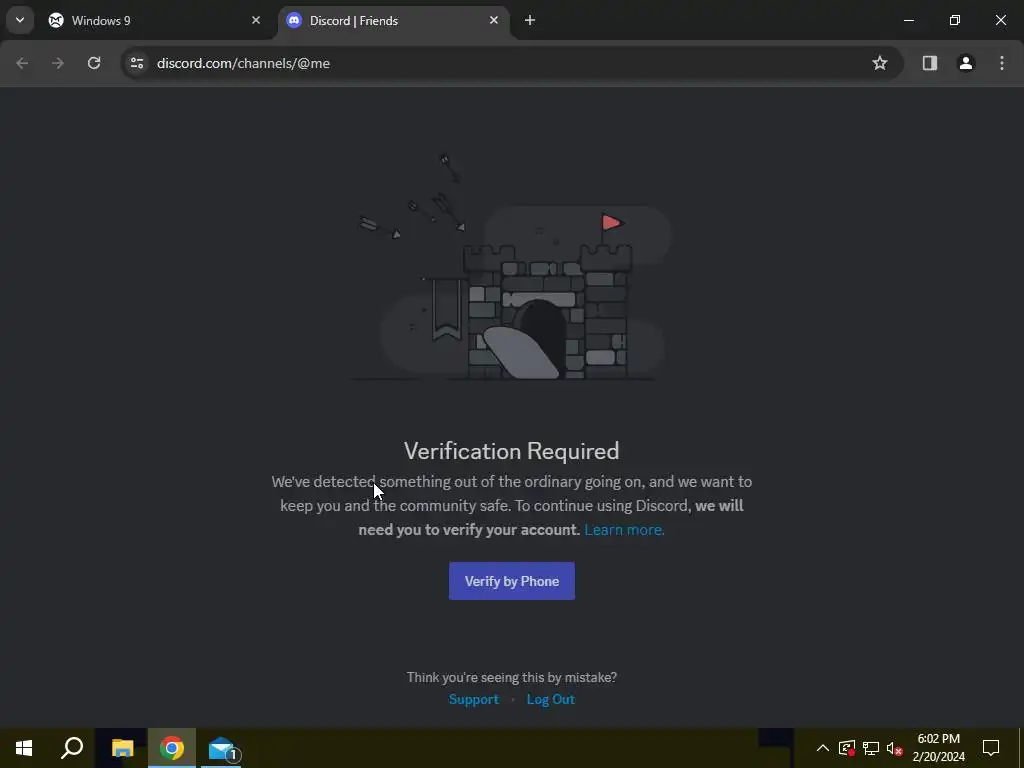This screenshot has width=1024, height=768.
Task: Click the security alert tray icon
Action: tap(847, 748)
